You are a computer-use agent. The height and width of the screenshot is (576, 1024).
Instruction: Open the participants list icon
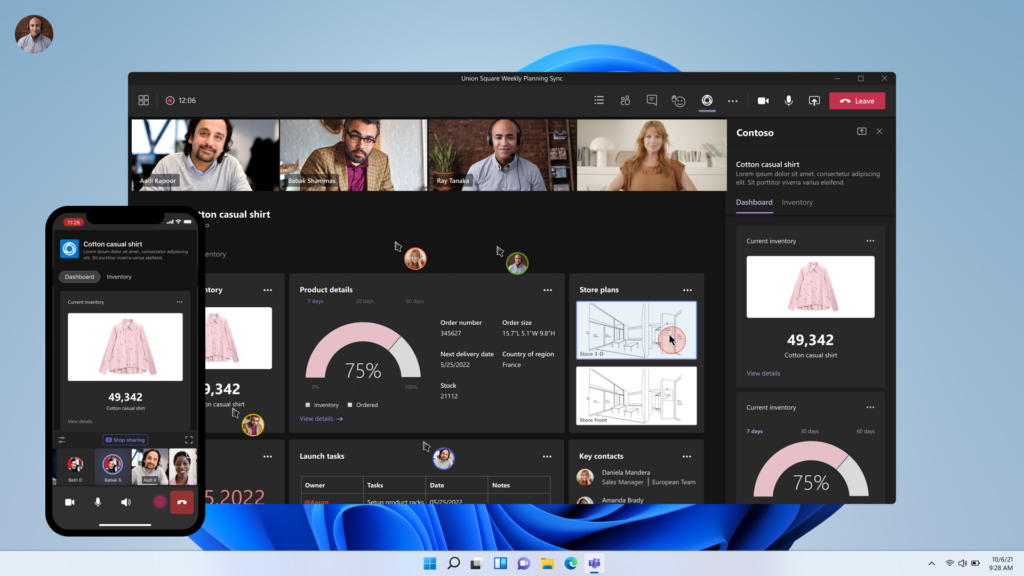625,101
